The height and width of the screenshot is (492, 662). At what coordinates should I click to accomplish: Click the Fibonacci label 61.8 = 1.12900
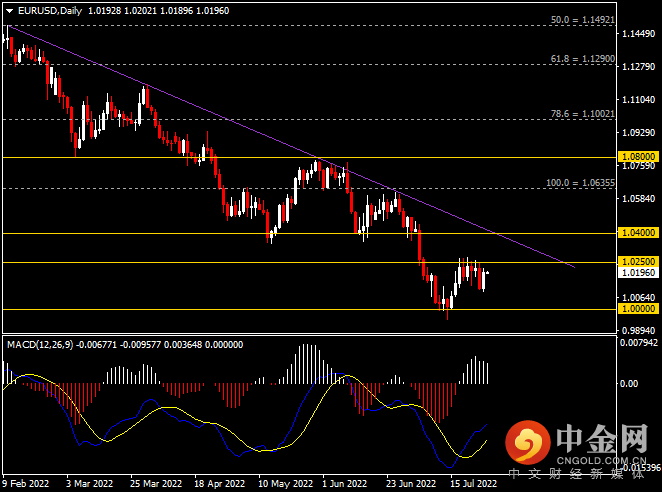(x=583, y=59)
